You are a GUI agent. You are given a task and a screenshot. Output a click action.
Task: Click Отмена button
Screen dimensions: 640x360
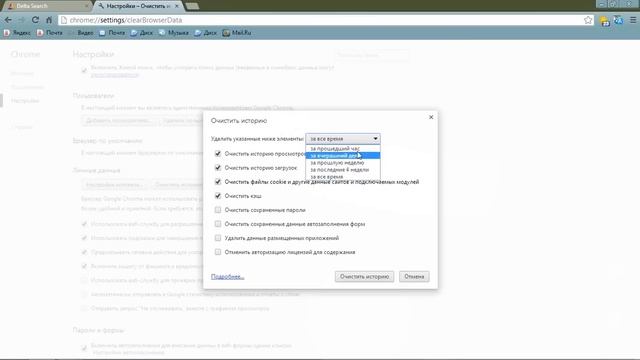414,276
